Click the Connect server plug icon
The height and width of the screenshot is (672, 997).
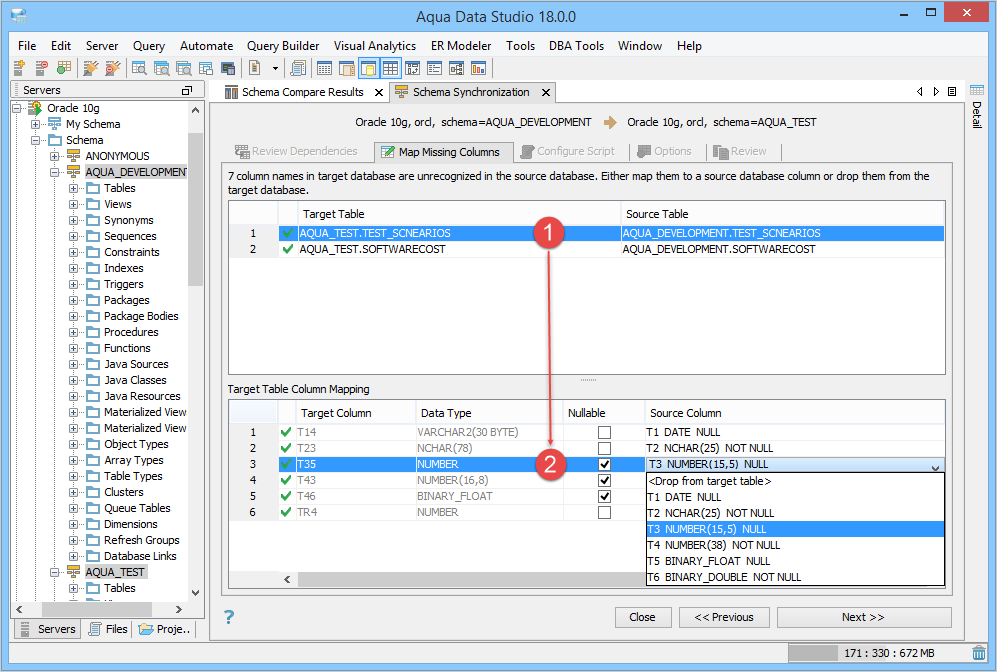[x=90, y=67]
